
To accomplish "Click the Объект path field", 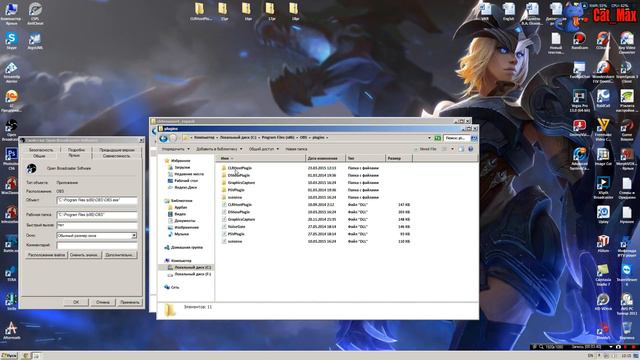I will pos(97,200).
